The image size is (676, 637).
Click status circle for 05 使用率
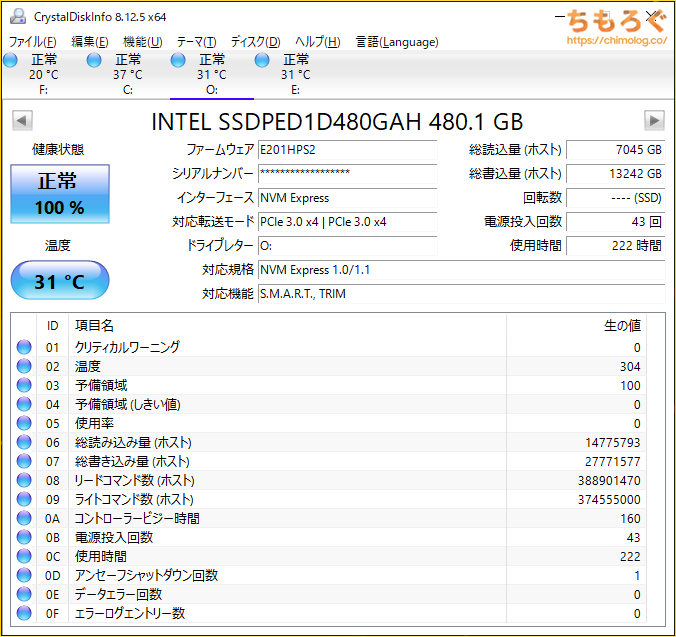(24, 423)
